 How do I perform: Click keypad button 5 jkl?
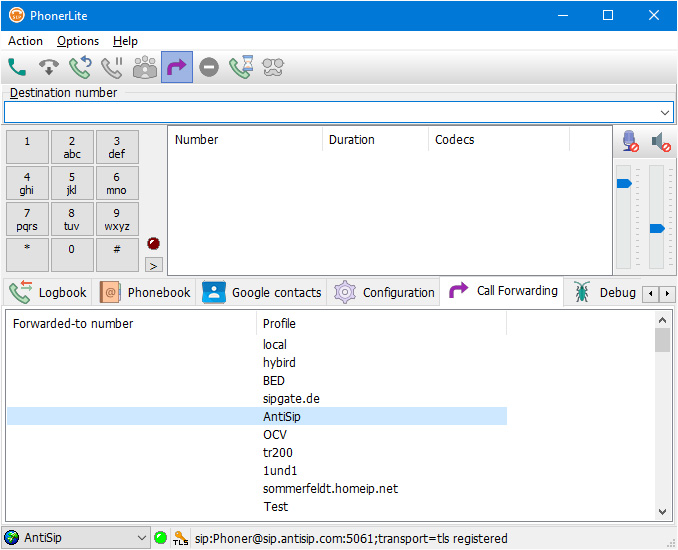tap(72, 183)
